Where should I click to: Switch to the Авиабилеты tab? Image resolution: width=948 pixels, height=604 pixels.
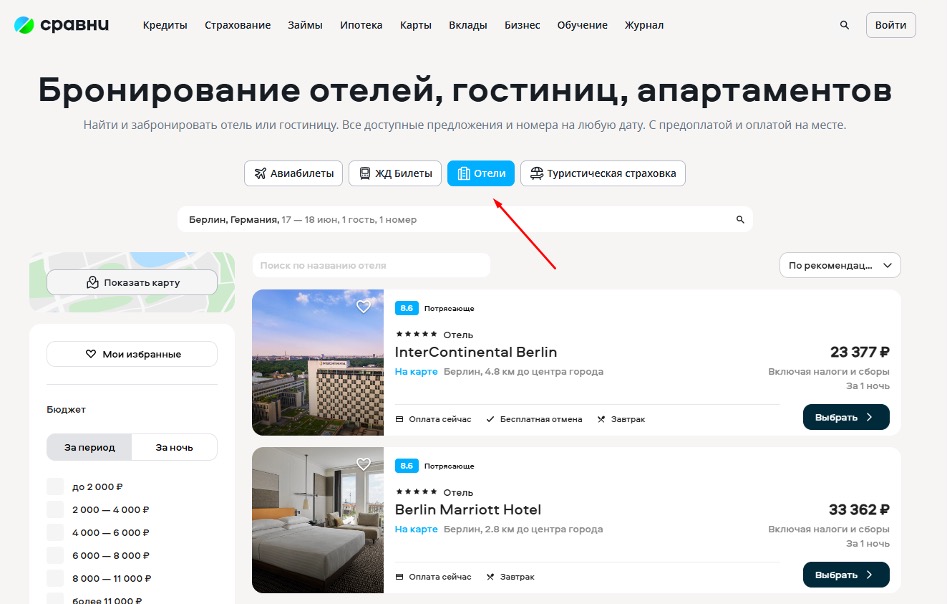(293, 174)
